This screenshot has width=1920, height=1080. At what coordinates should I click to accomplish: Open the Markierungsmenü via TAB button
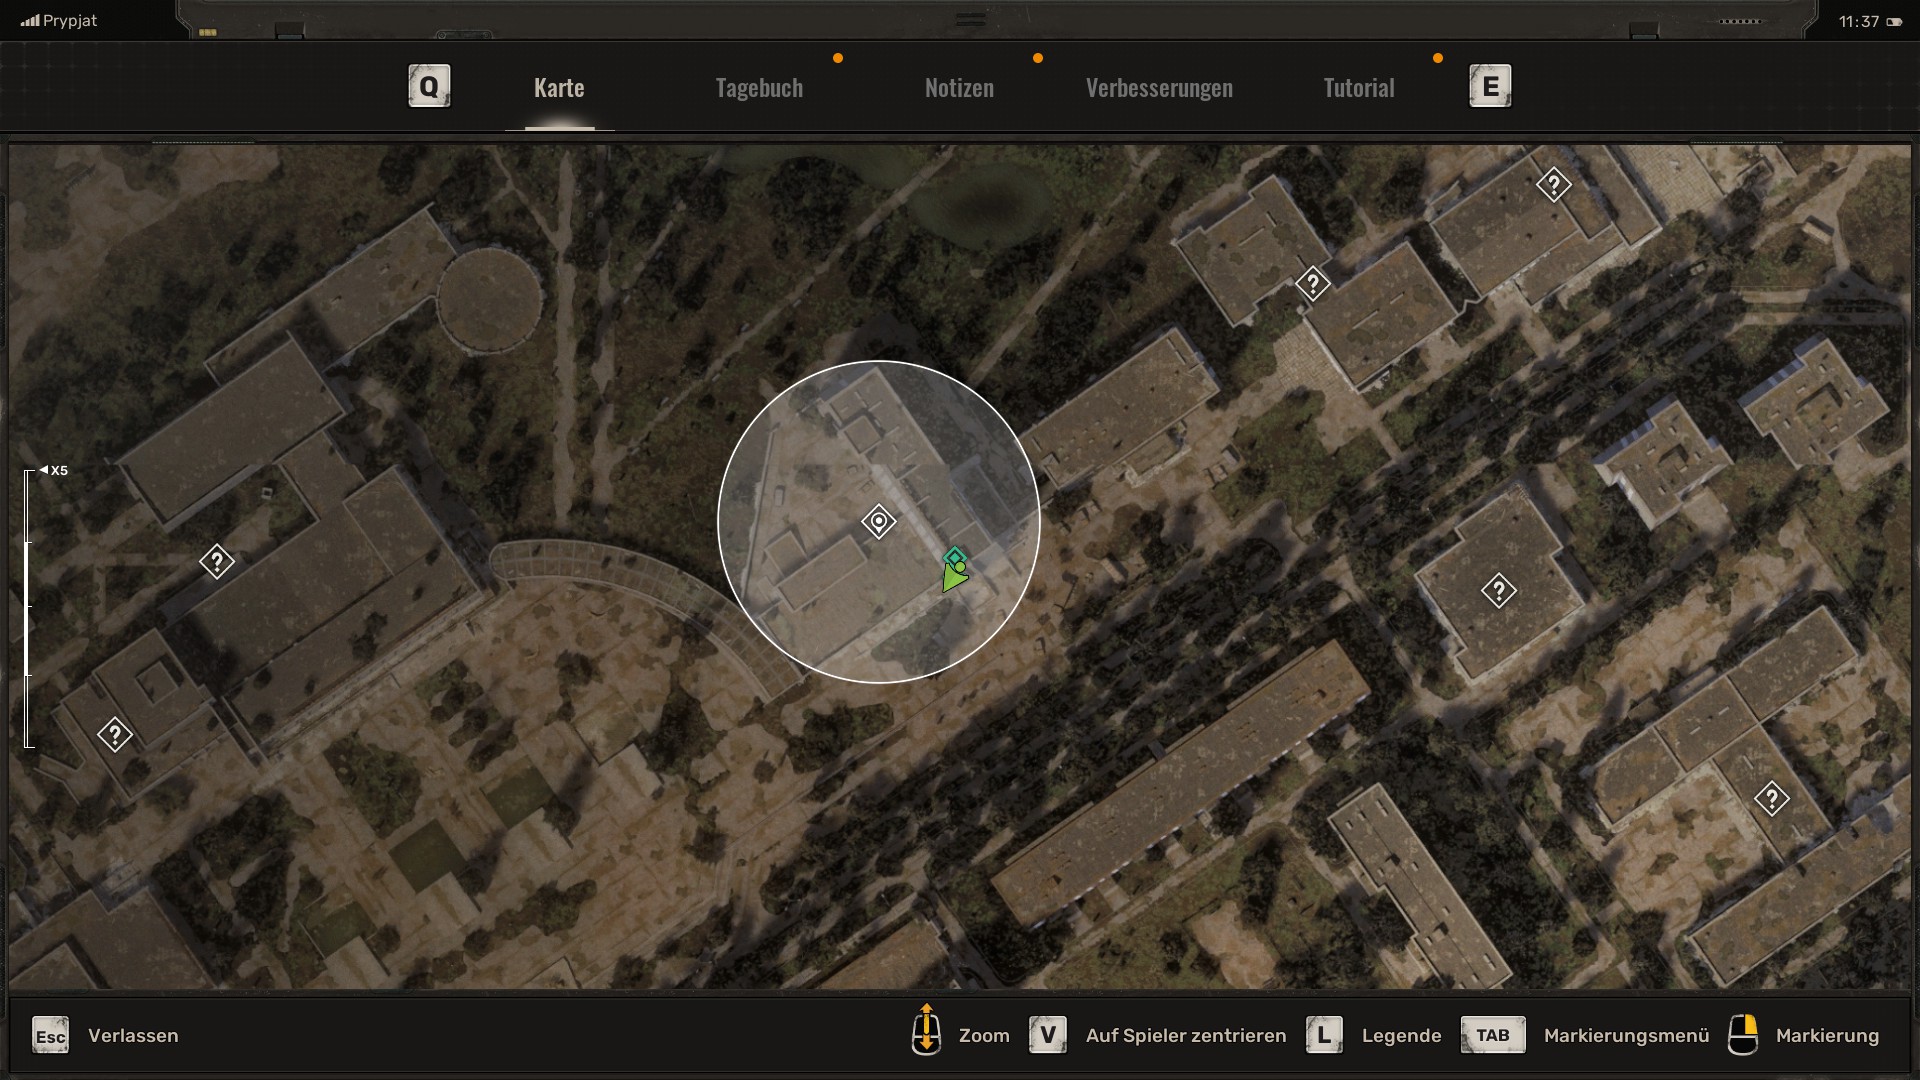(x=1492, y=1035)
